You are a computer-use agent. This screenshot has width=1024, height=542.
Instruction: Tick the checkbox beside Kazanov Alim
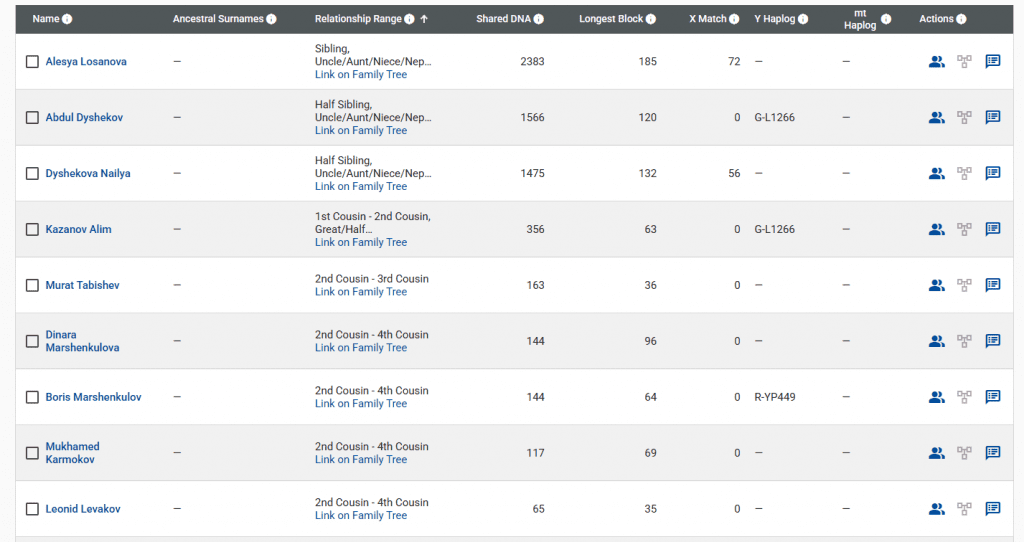32,230
